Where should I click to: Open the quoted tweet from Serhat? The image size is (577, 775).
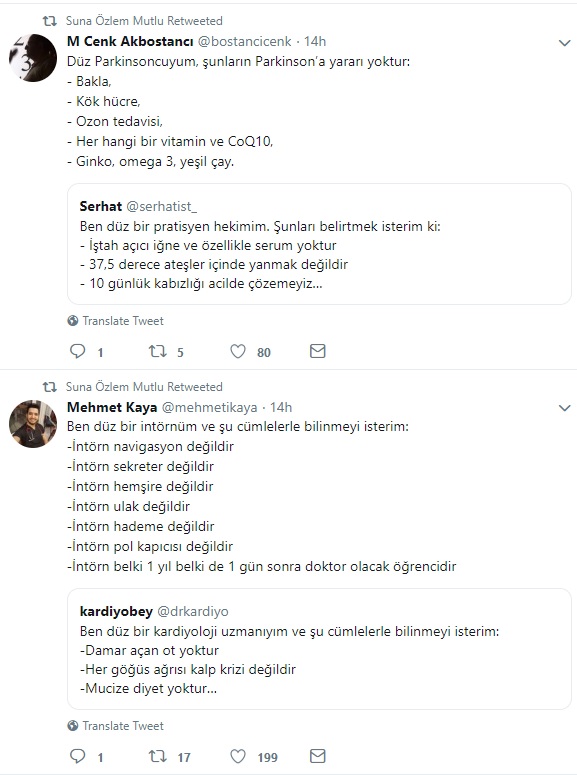(x=319, y=244)
